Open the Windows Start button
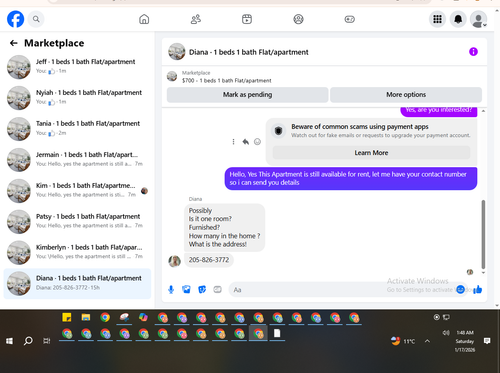 click(9, 341)
